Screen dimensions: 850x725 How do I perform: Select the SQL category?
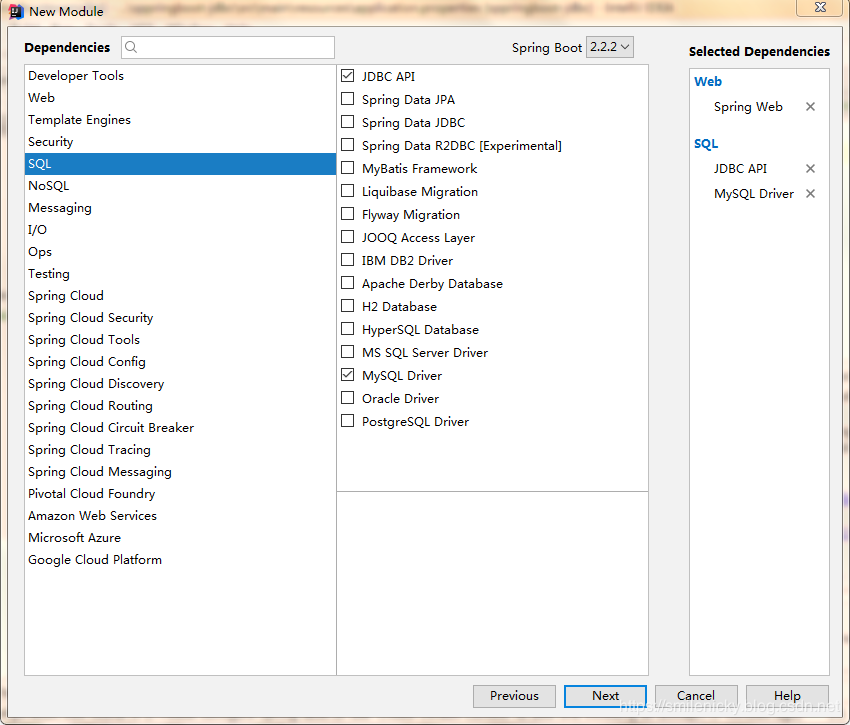(180, 164)
